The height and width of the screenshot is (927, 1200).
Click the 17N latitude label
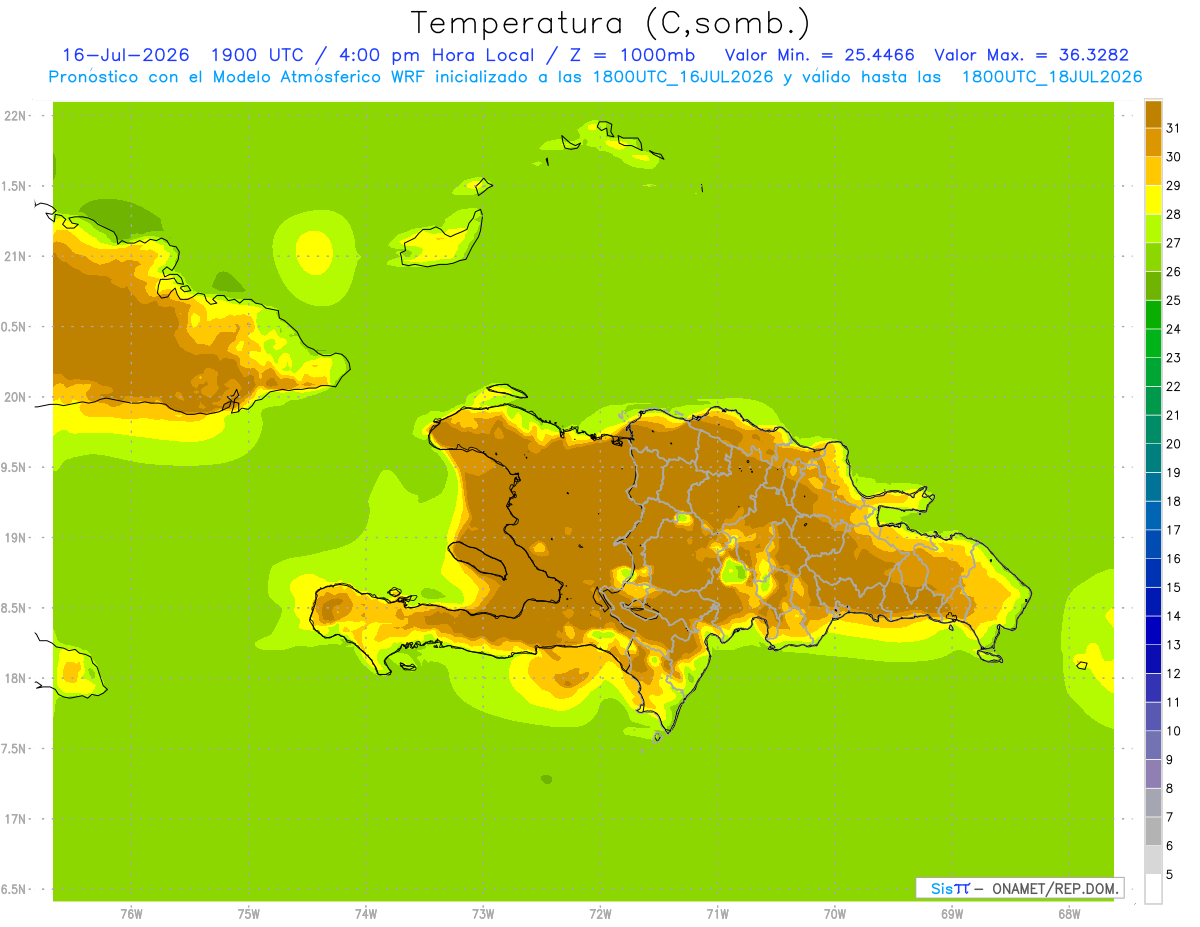pyautogui.click(x=15, y=819)
